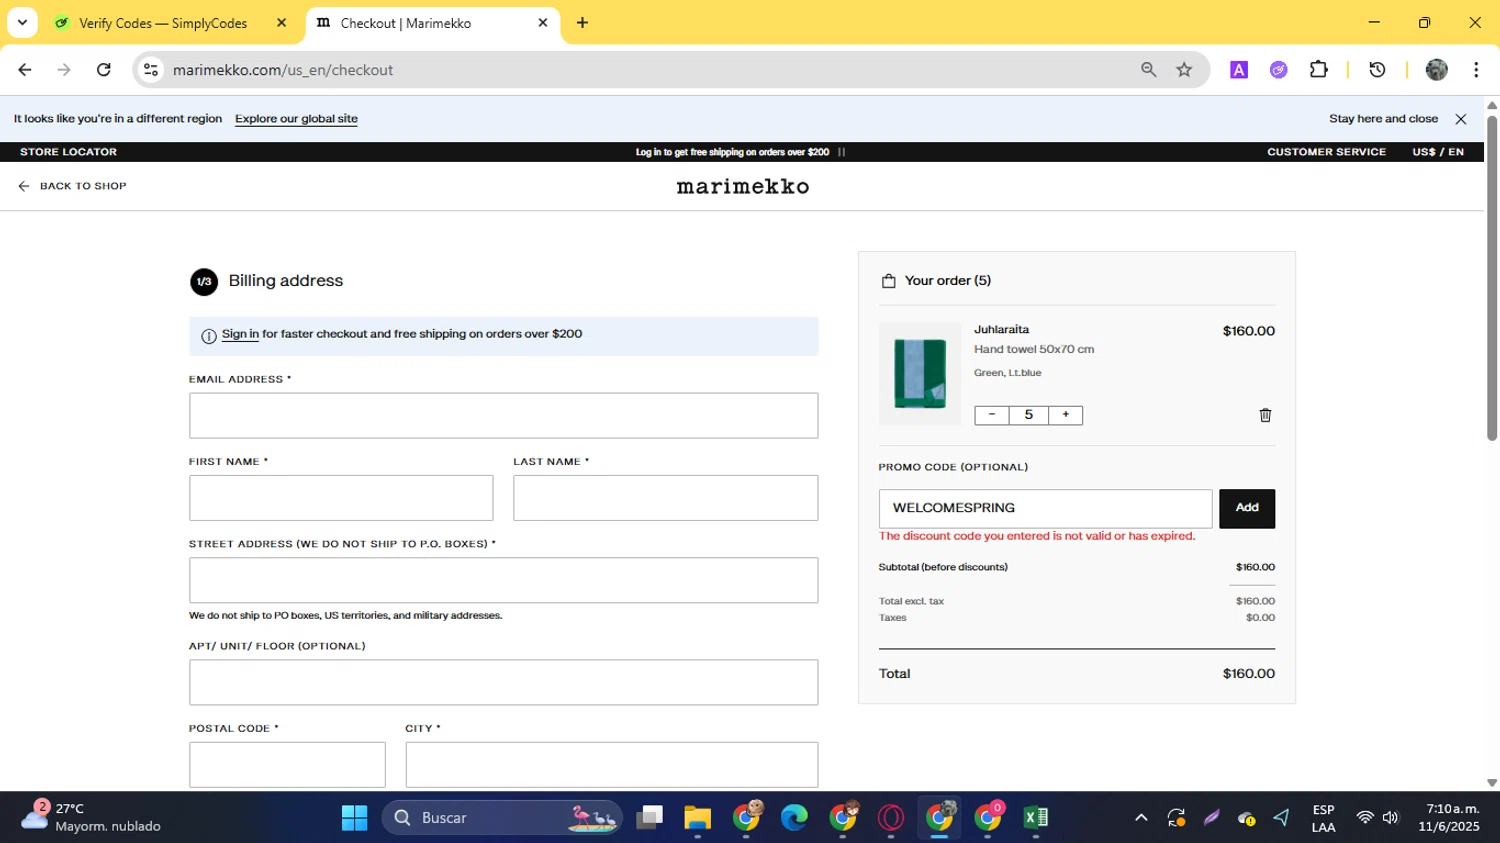Click the Sign in link
Viewport: 1500px width, 843px height.
[240, 334]
